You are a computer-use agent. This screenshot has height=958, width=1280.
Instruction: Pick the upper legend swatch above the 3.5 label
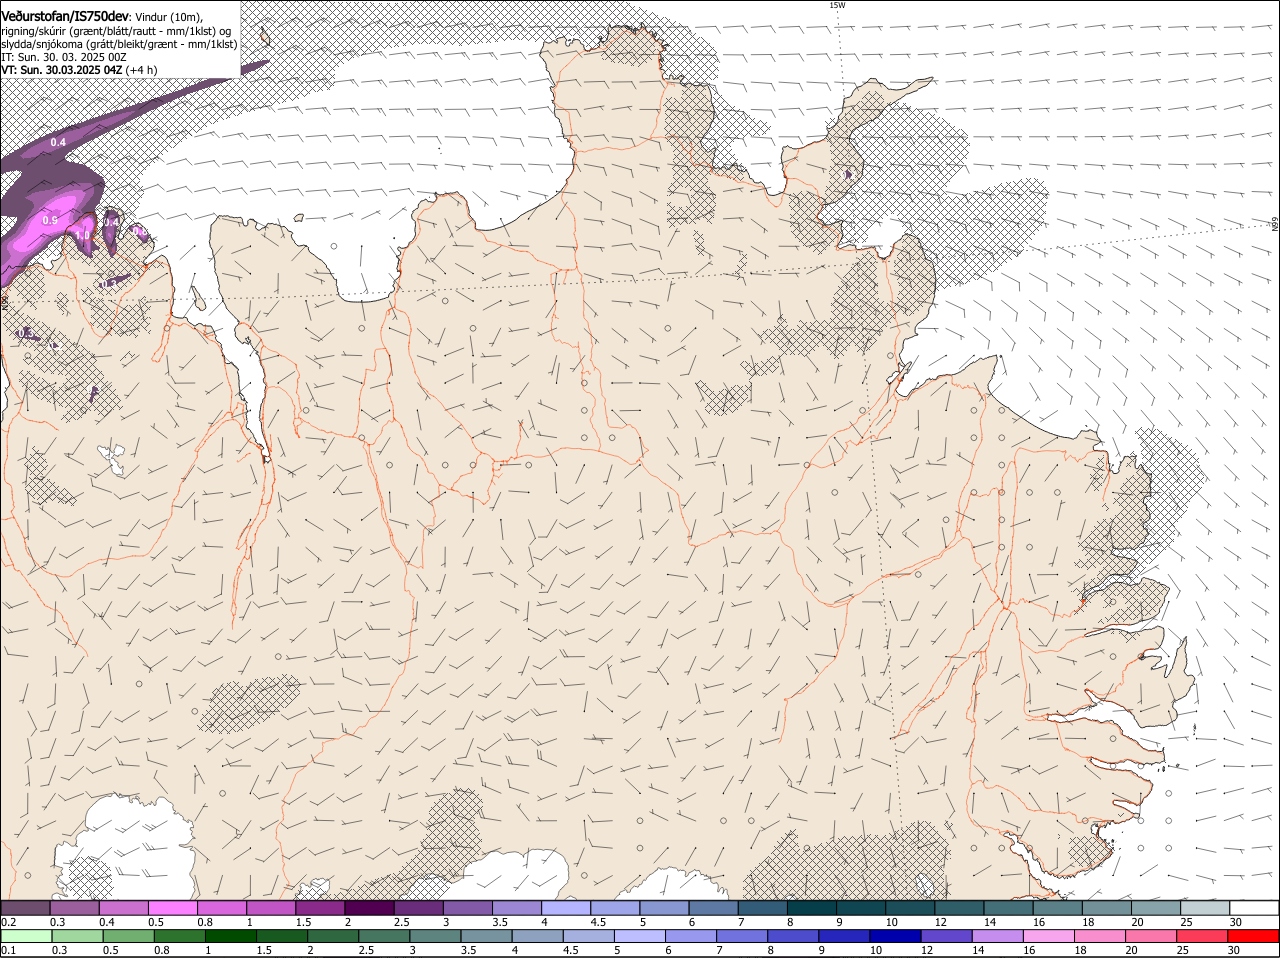point(515,907)
